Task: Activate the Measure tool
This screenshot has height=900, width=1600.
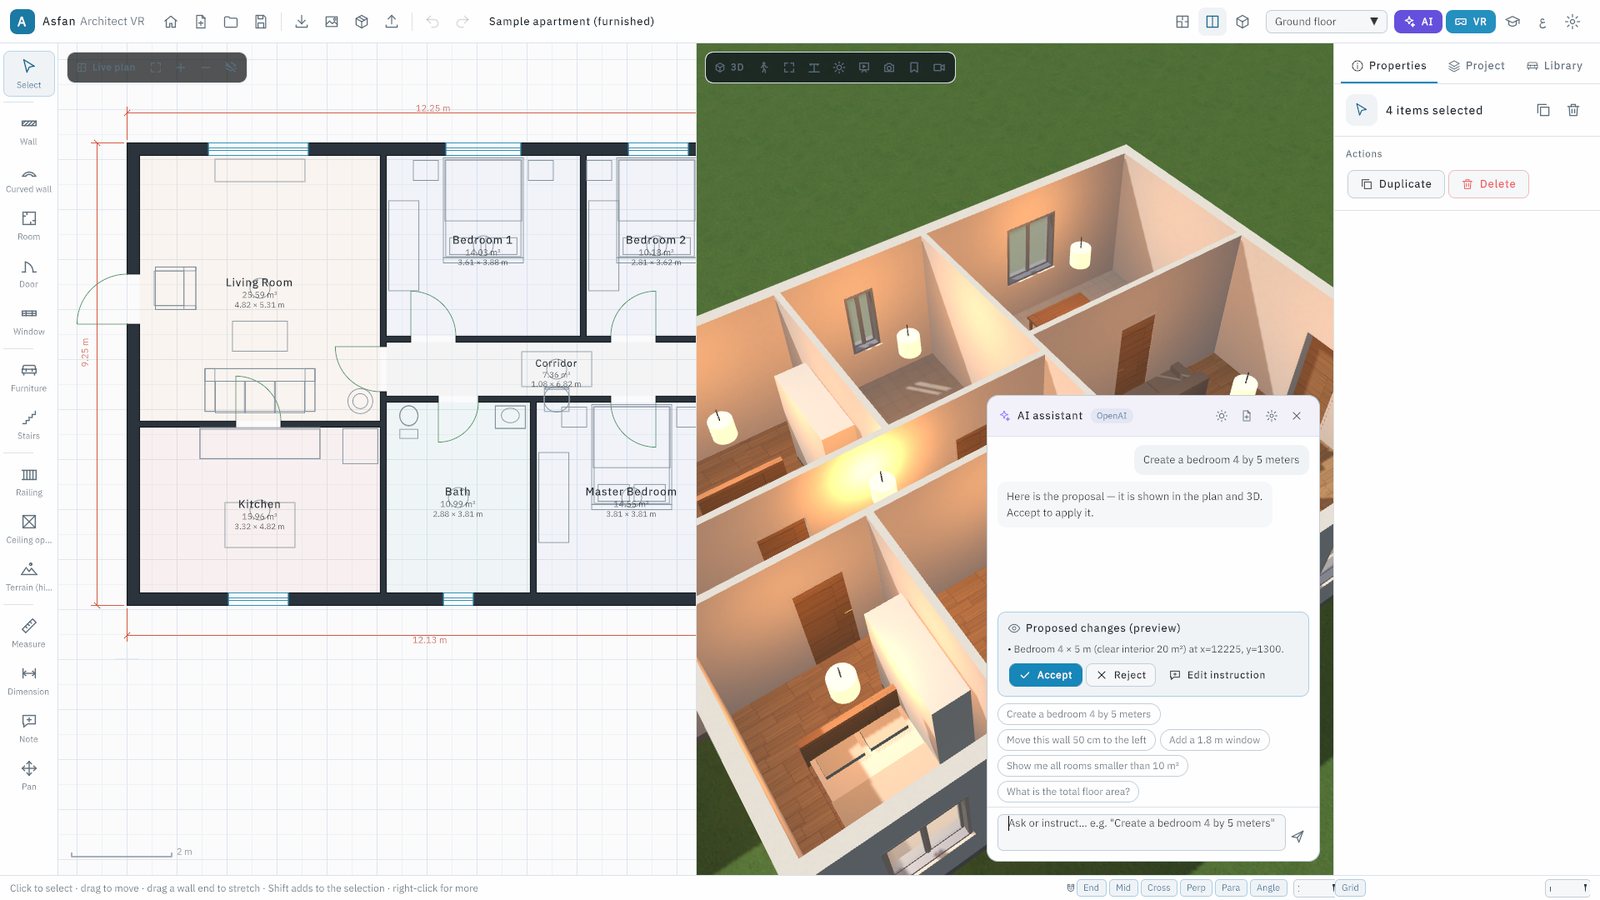Action: tap(29, 633)
